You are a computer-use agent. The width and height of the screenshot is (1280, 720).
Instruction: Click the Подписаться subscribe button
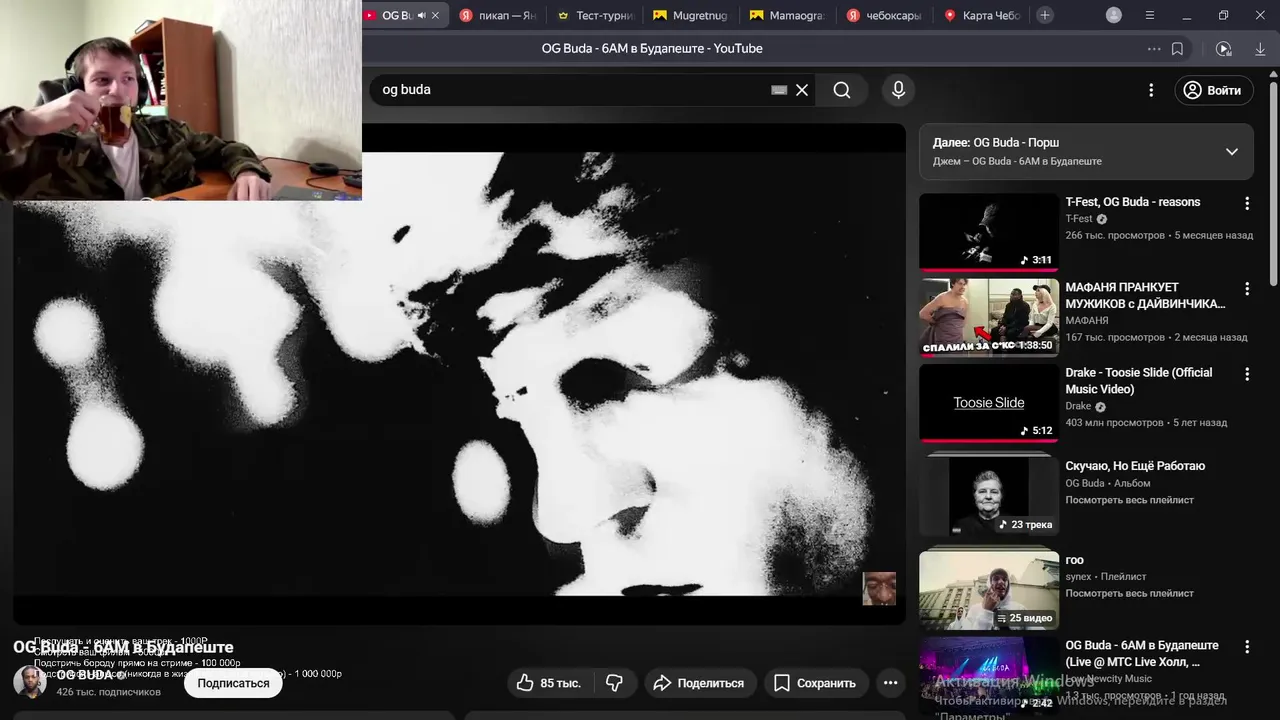tap(233, 683)
